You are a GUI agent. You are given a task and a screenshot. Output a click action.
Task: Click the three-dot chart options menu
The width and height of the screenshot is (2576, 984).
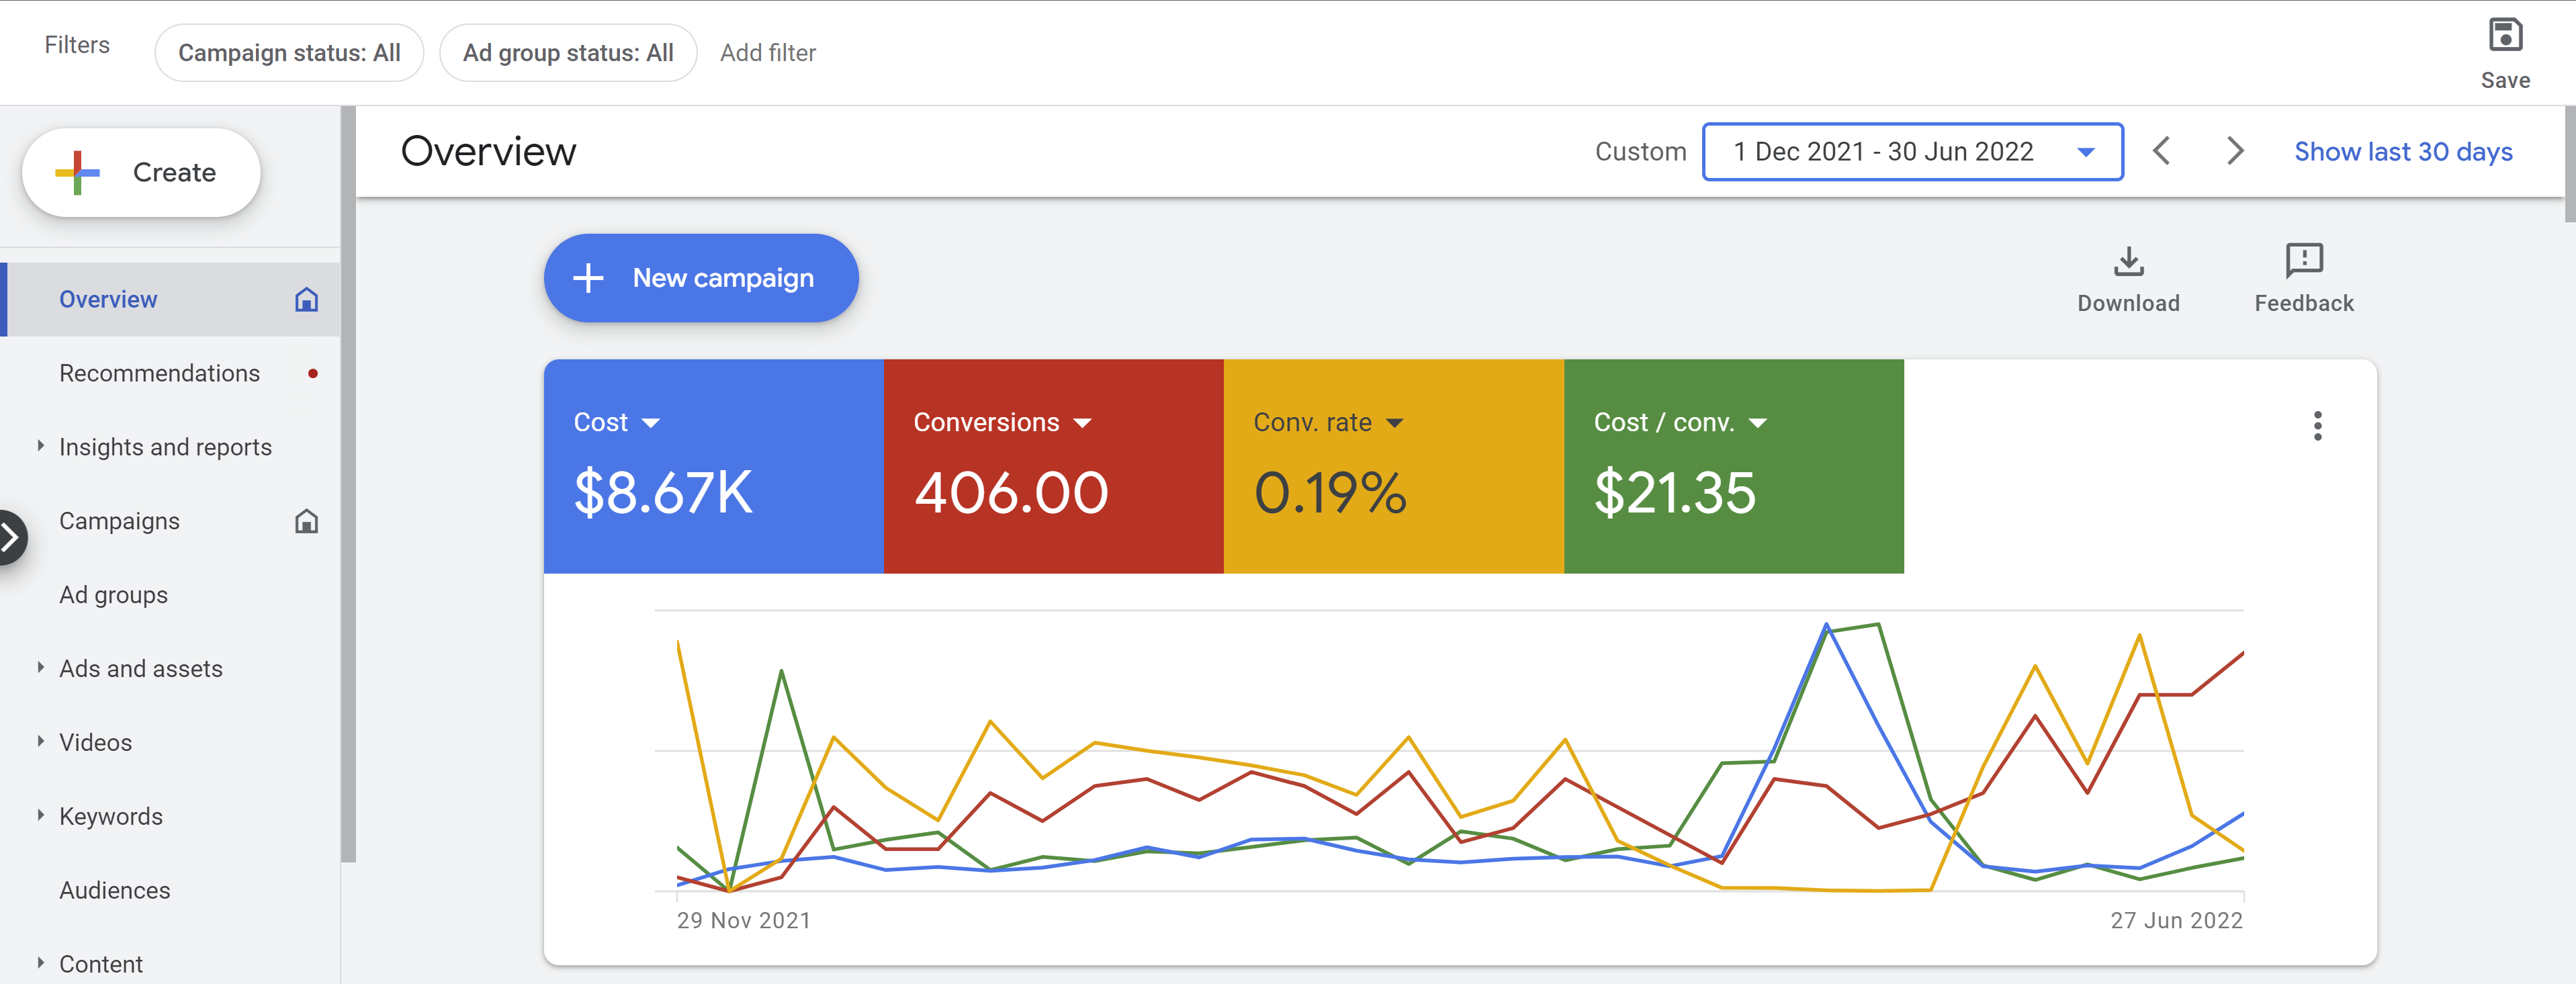(x=2317, y=426)
